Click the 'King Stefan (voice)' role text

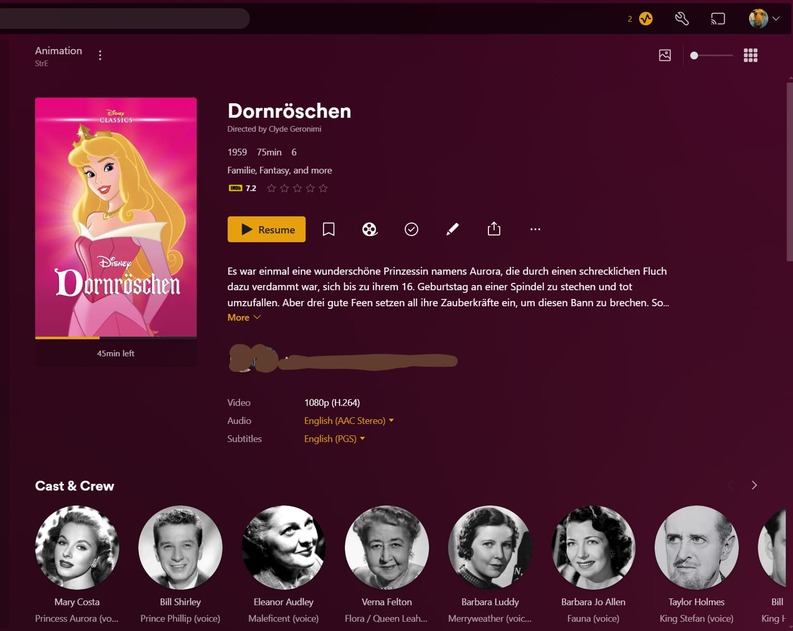[x=696, y=618]
